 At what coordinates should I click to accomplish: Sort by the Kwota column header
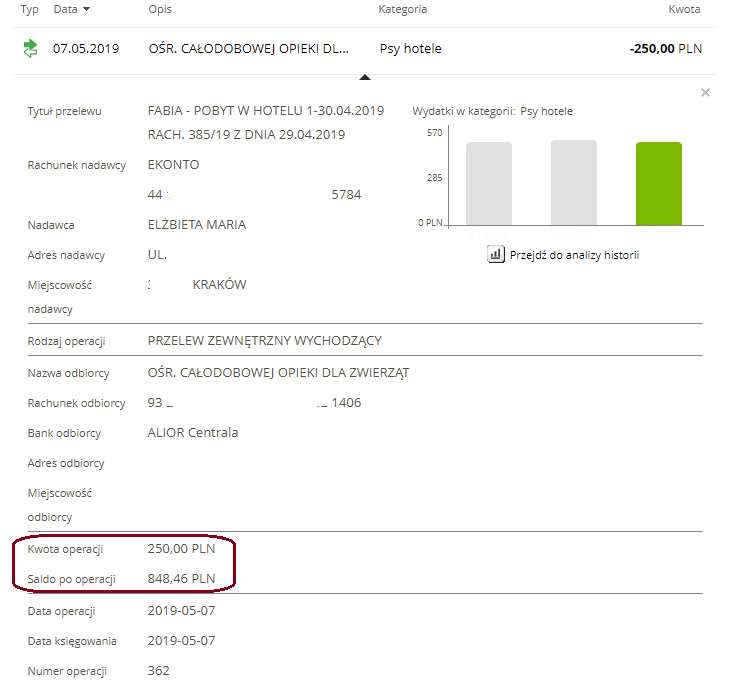(x=684, y=10)
